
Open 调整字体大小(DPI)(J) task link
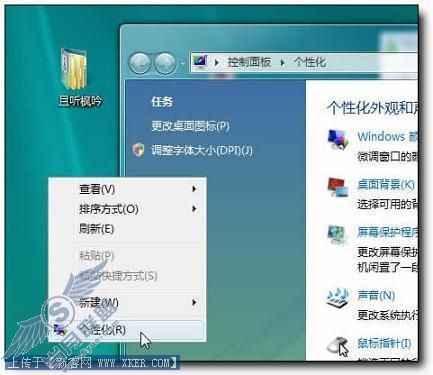click(202, 150)
